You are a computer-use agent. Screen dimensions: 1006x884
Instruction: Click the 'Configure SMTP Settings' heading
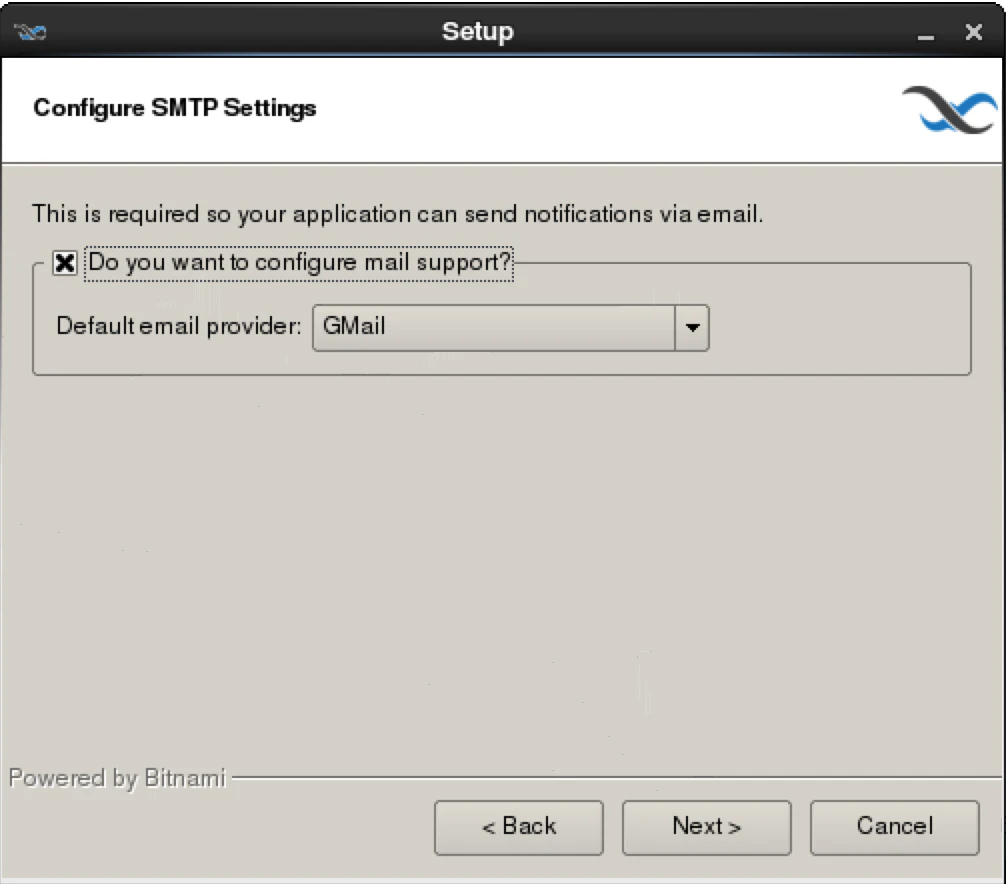(x=175, y=108)
